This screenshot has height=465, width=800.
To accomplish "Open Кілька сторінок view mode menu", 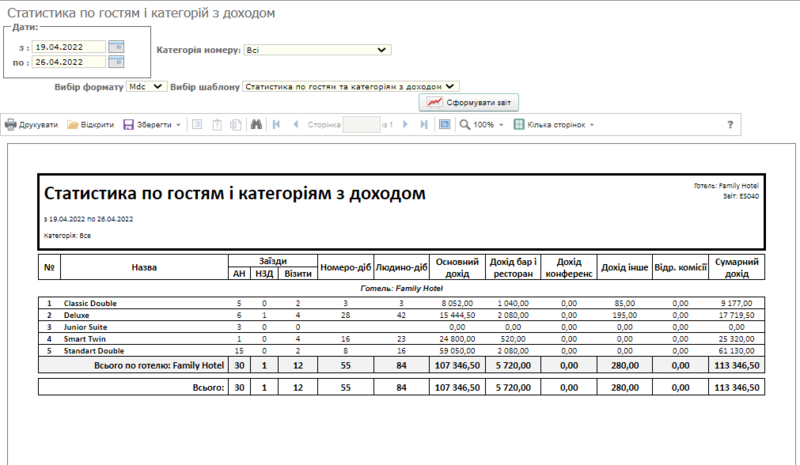I will pos(554,125).
